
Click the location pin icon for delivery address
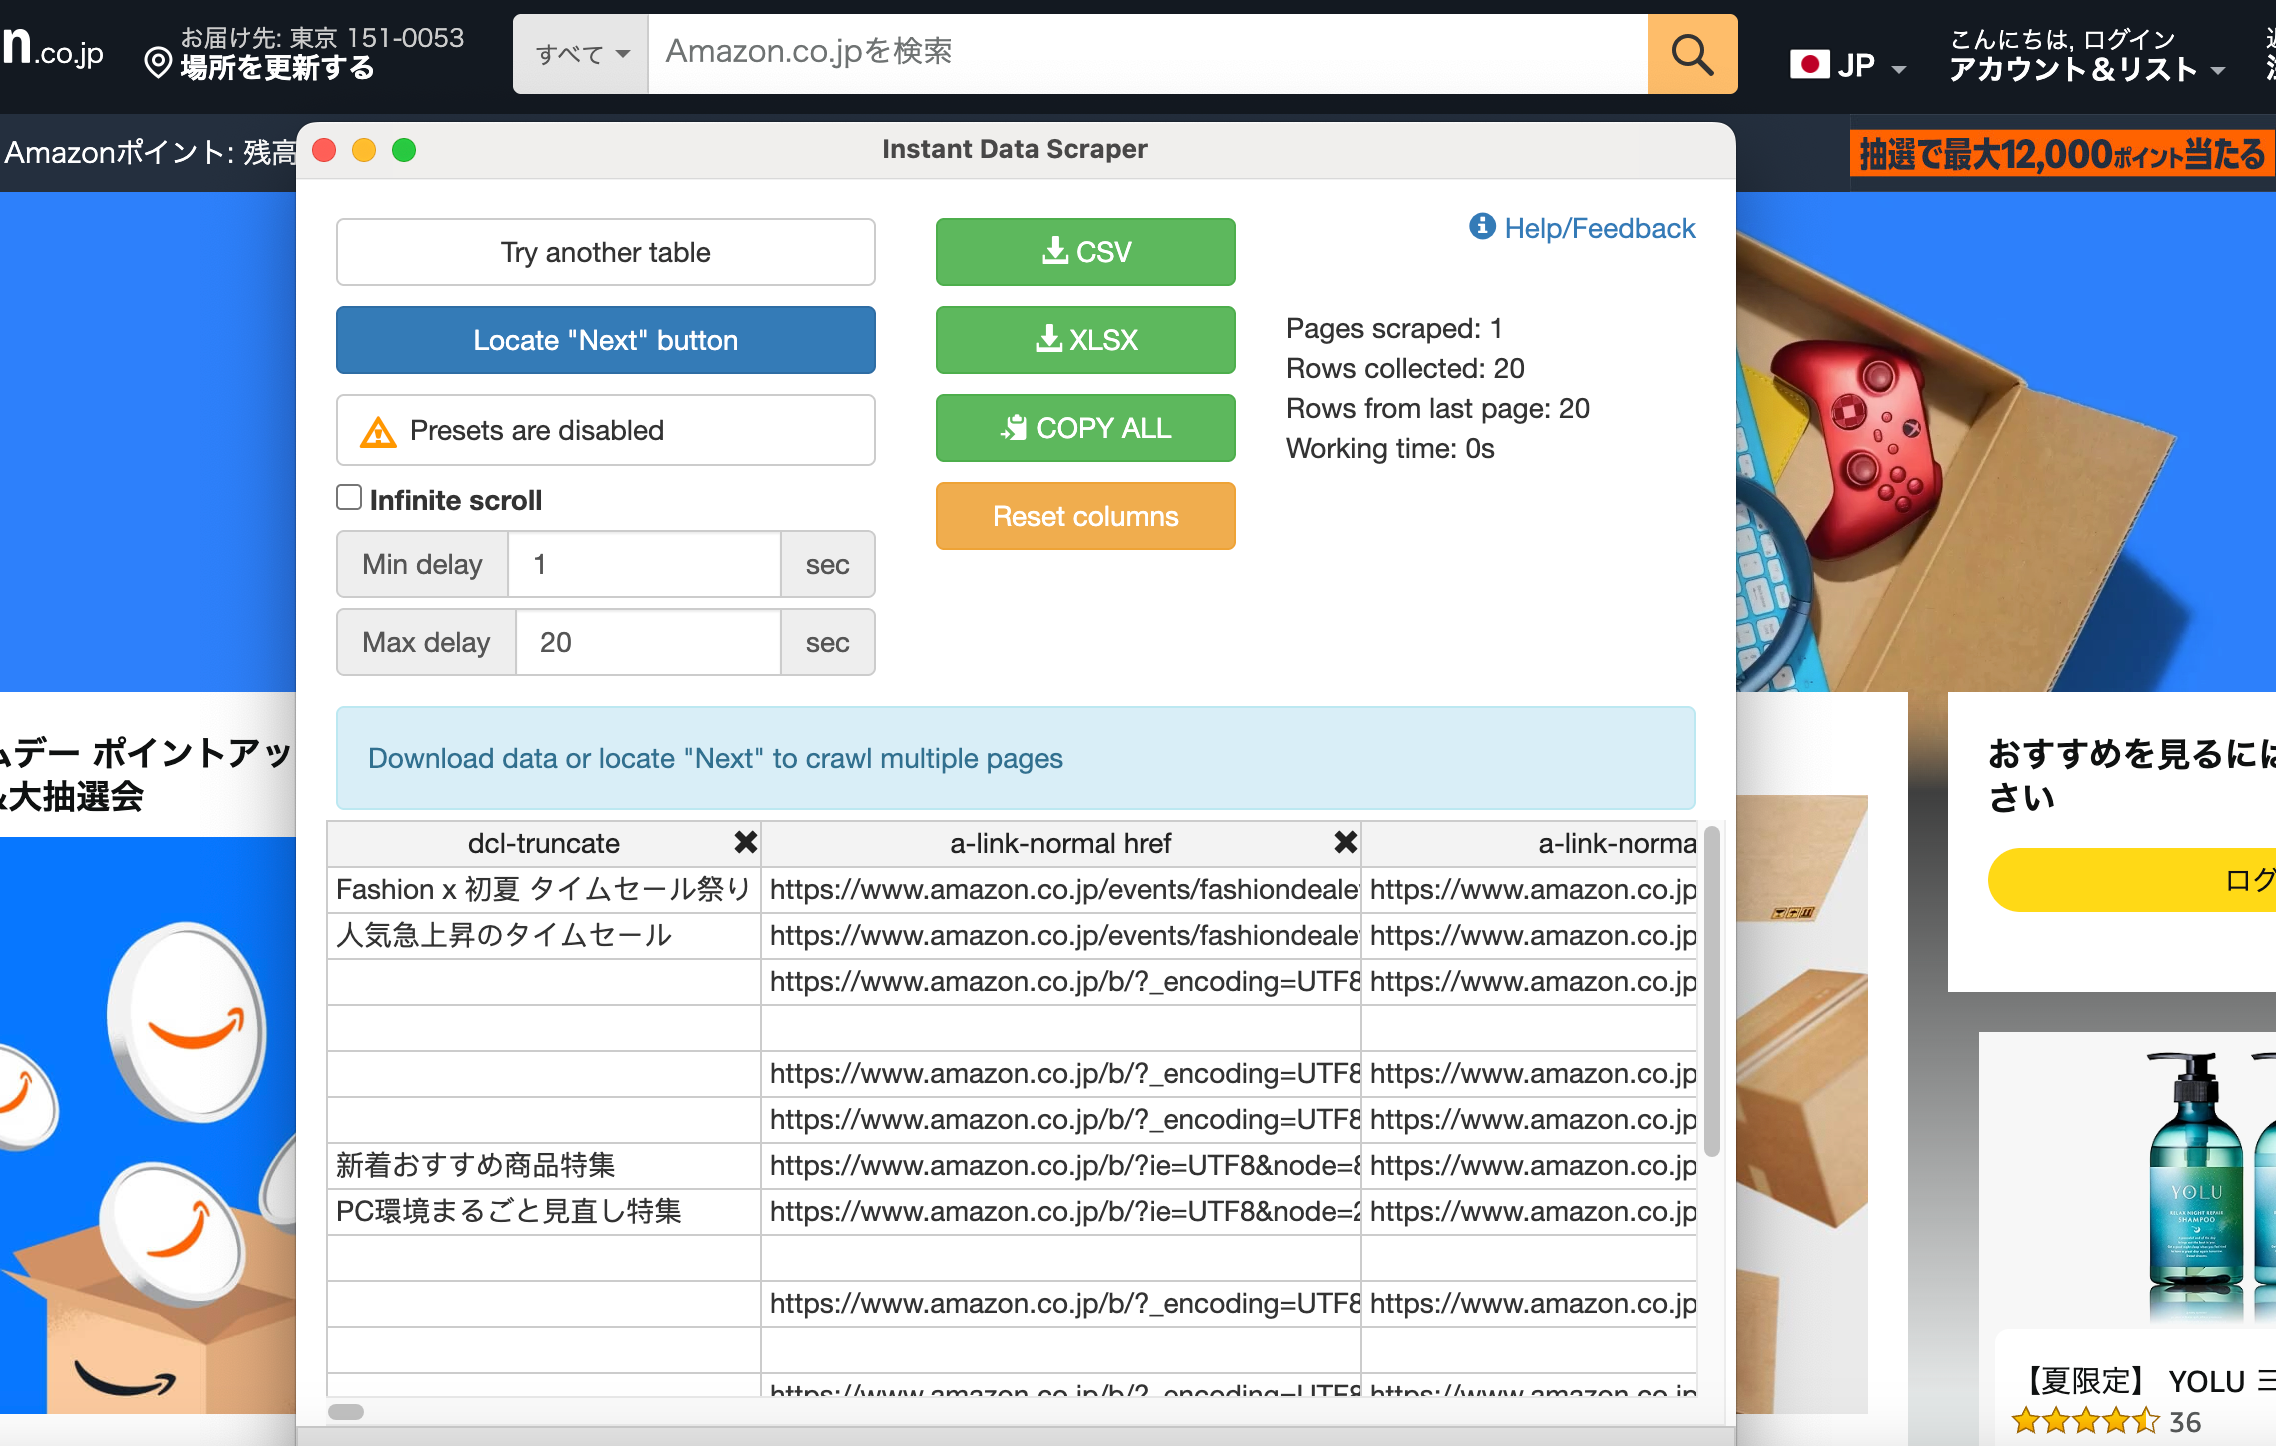pyautogui.click(x=158, y=63)
